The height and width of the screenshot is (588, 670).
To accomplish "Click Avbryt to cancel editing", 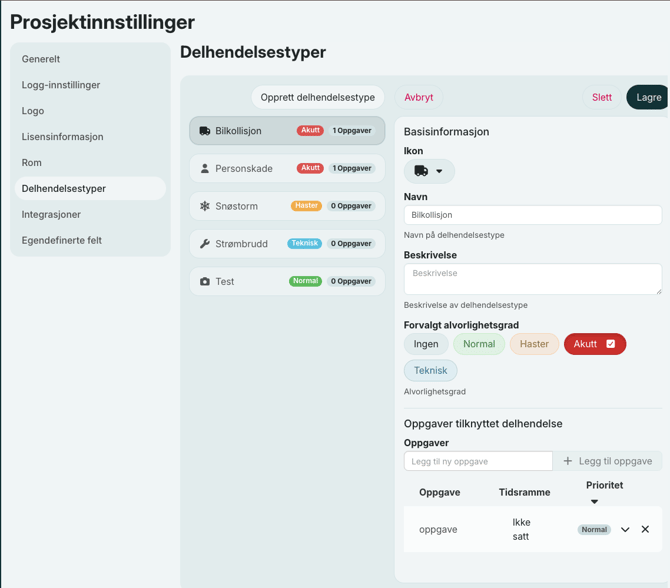I will pos(419,97).
